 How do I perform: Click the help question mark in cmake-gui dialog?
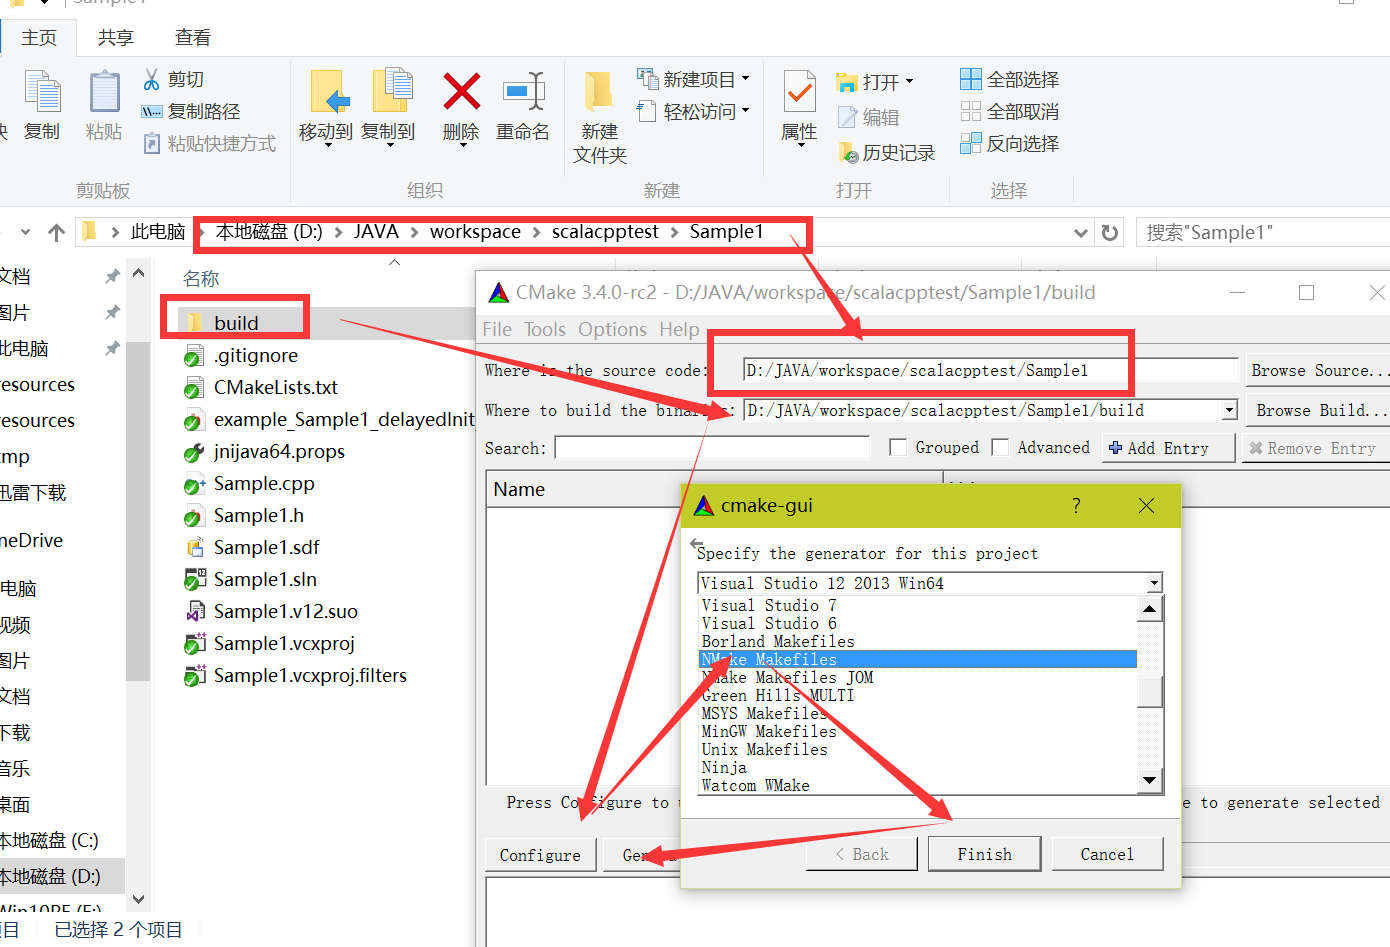pos(1076,505)
